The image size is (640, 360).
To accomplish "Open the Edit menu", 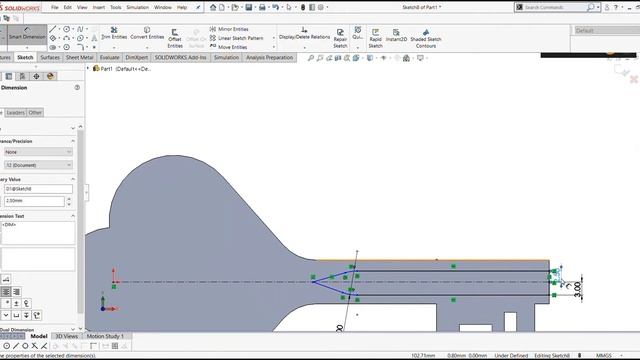I will point(67,7).
